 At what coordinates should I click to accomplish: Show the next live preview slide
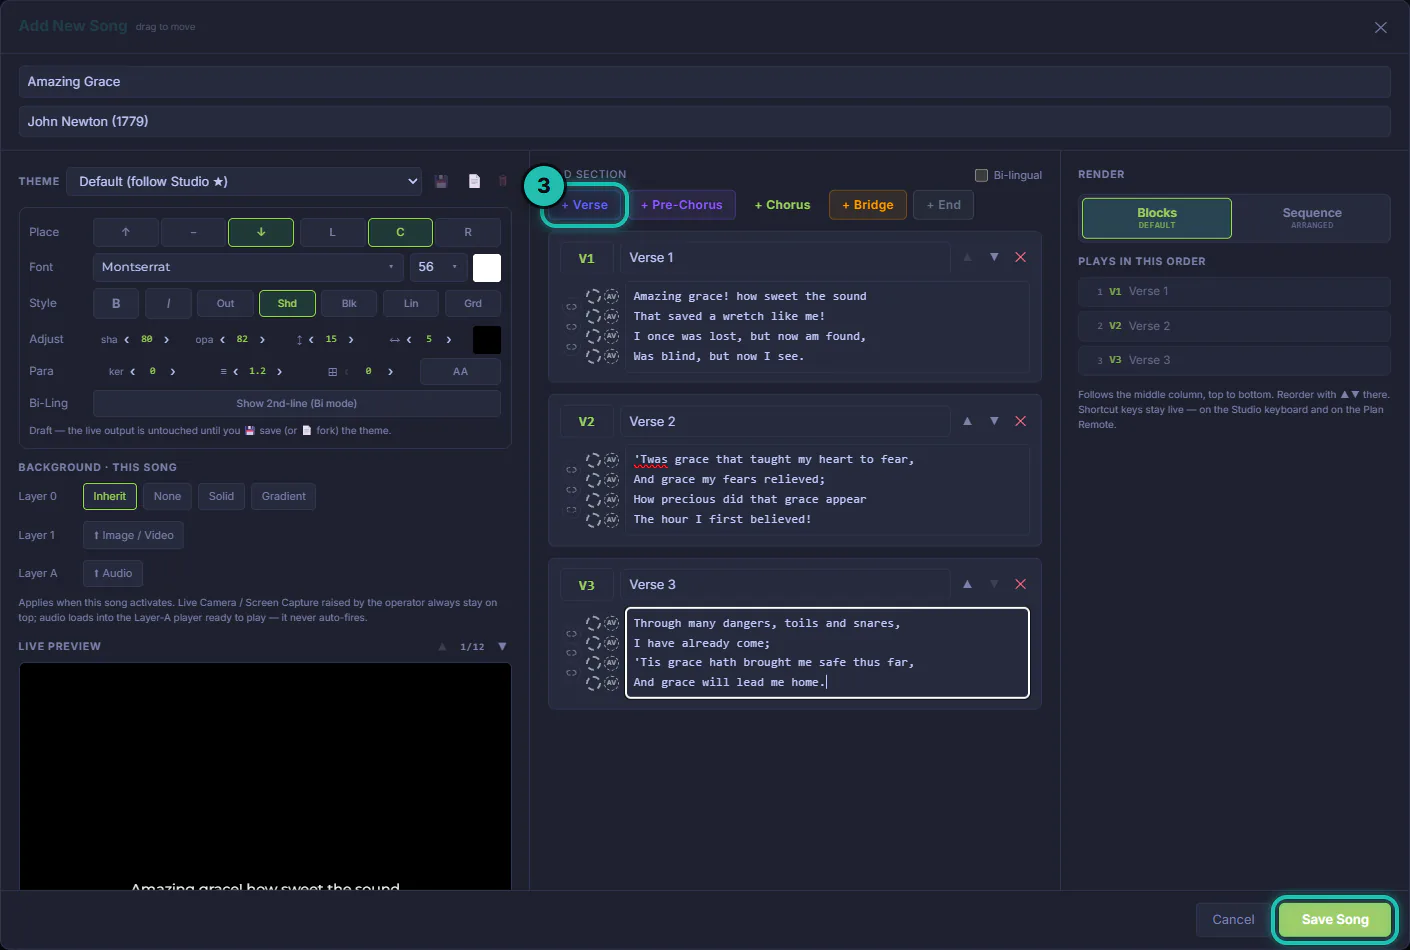pyautogui.click(x=502, y=646)
